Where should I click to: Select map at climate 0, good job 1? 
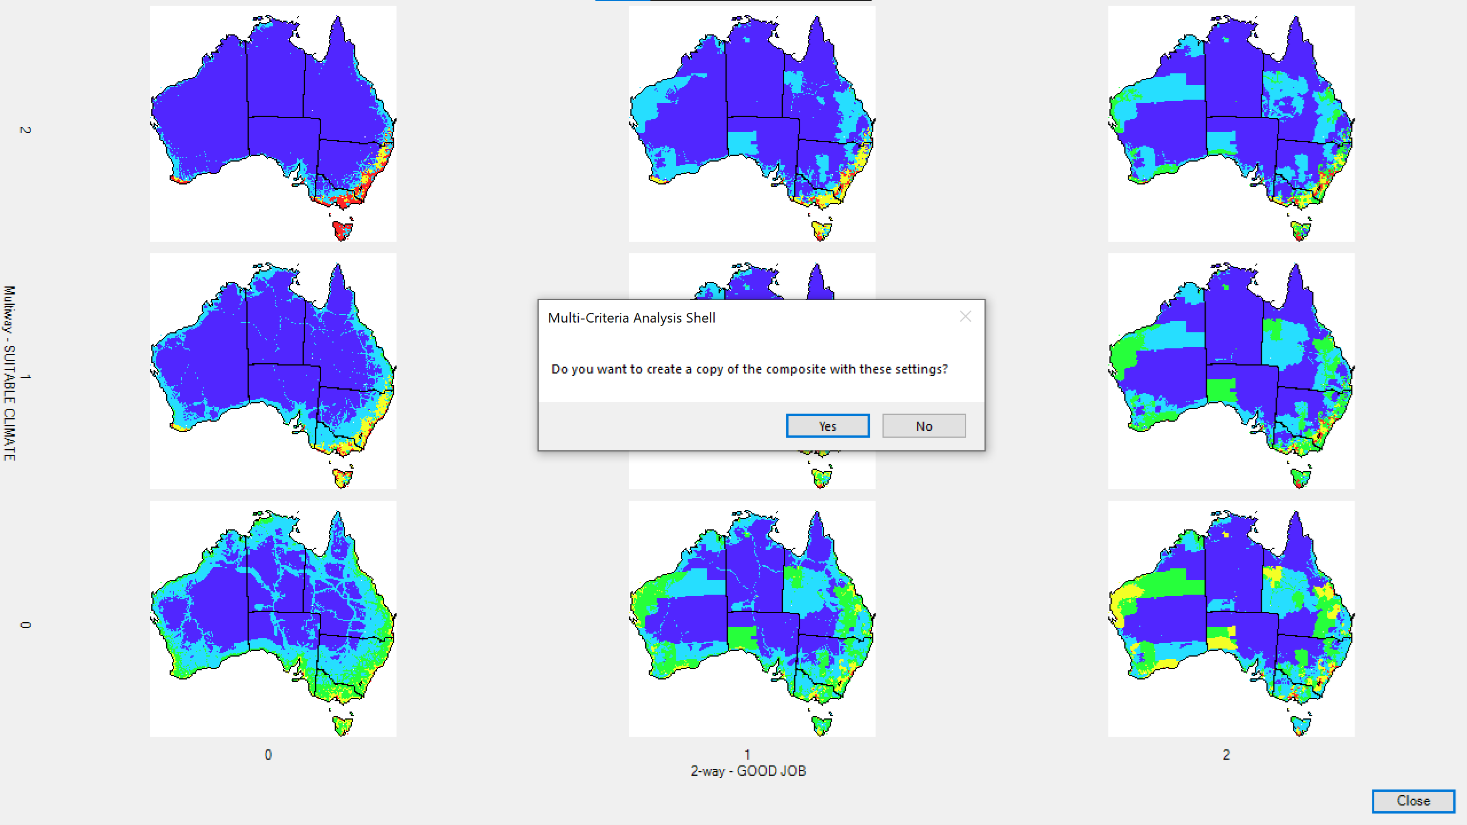tap(752, 619)
